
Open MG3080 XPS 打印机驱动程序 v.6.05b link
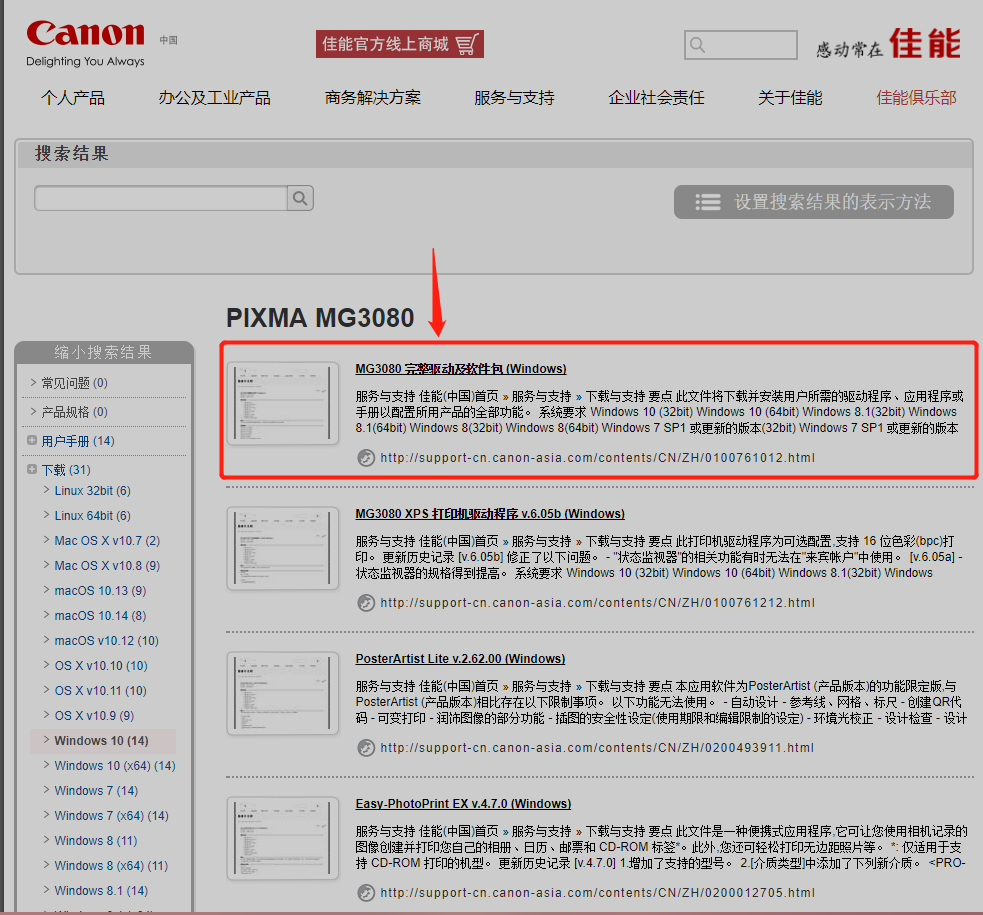(490, 514)
